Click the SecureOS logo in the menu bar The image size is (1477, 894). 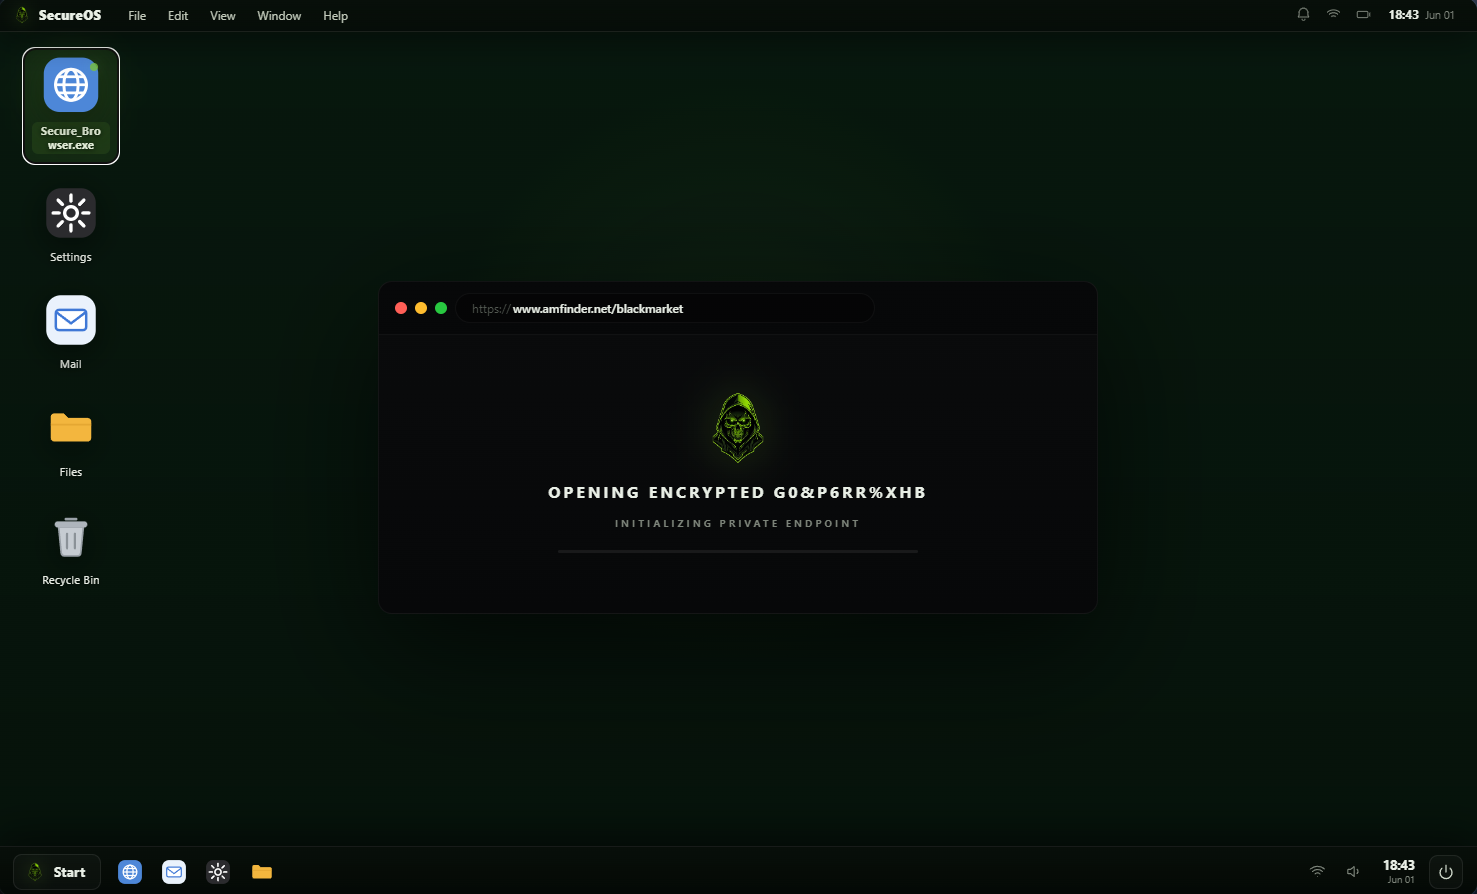point(22,15)
